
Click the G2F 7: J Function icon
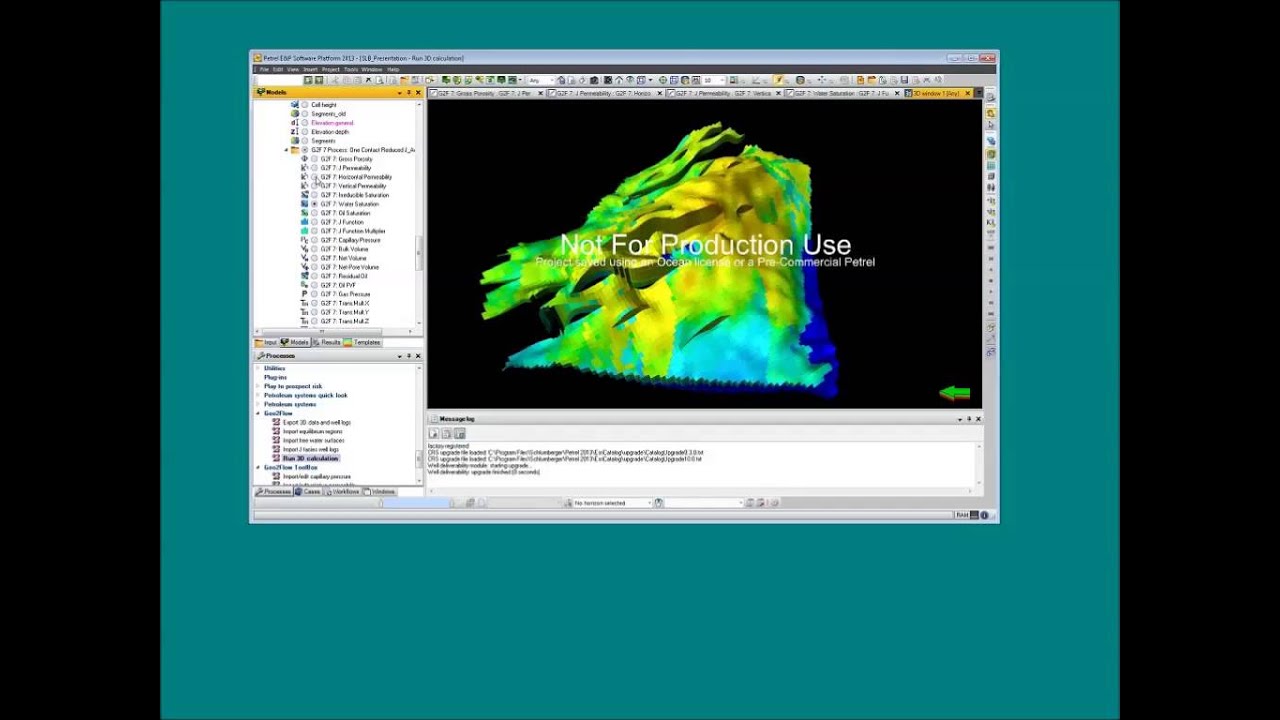(305, 222)
